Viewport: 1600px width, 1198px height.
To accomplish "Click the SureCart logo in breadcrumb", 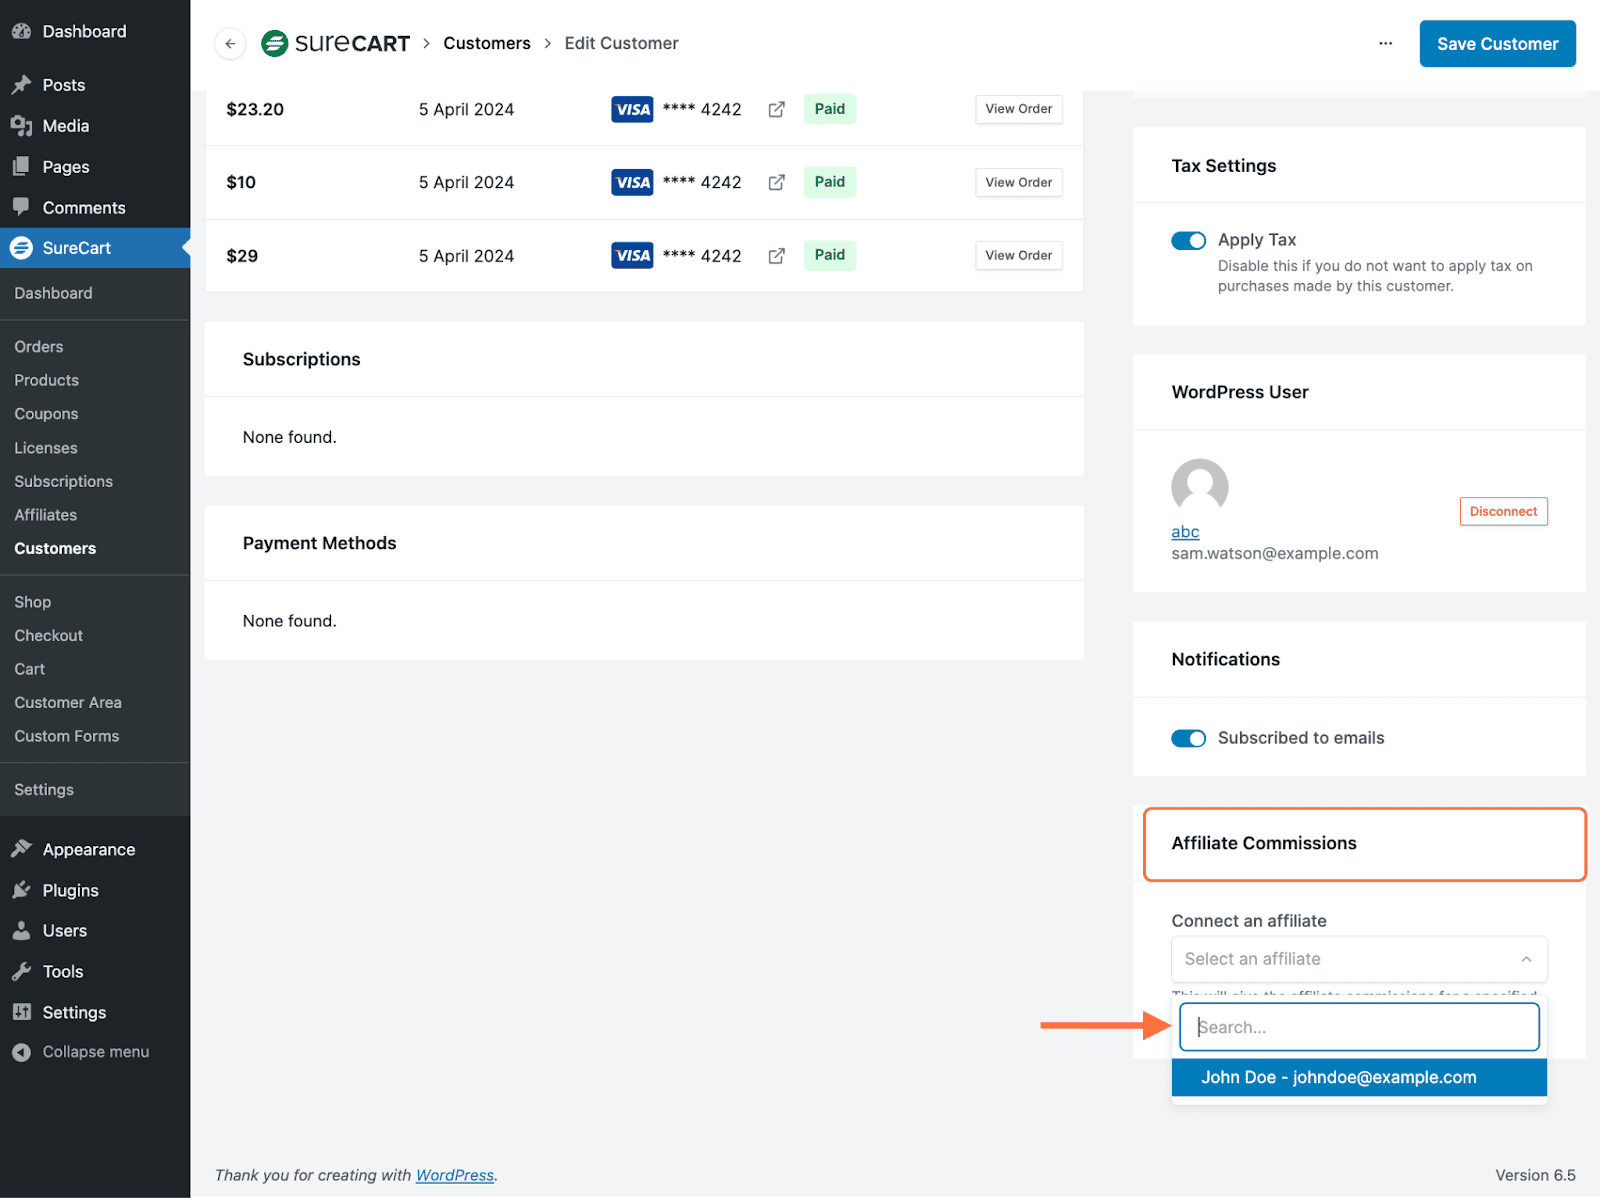I will [336, 44].
